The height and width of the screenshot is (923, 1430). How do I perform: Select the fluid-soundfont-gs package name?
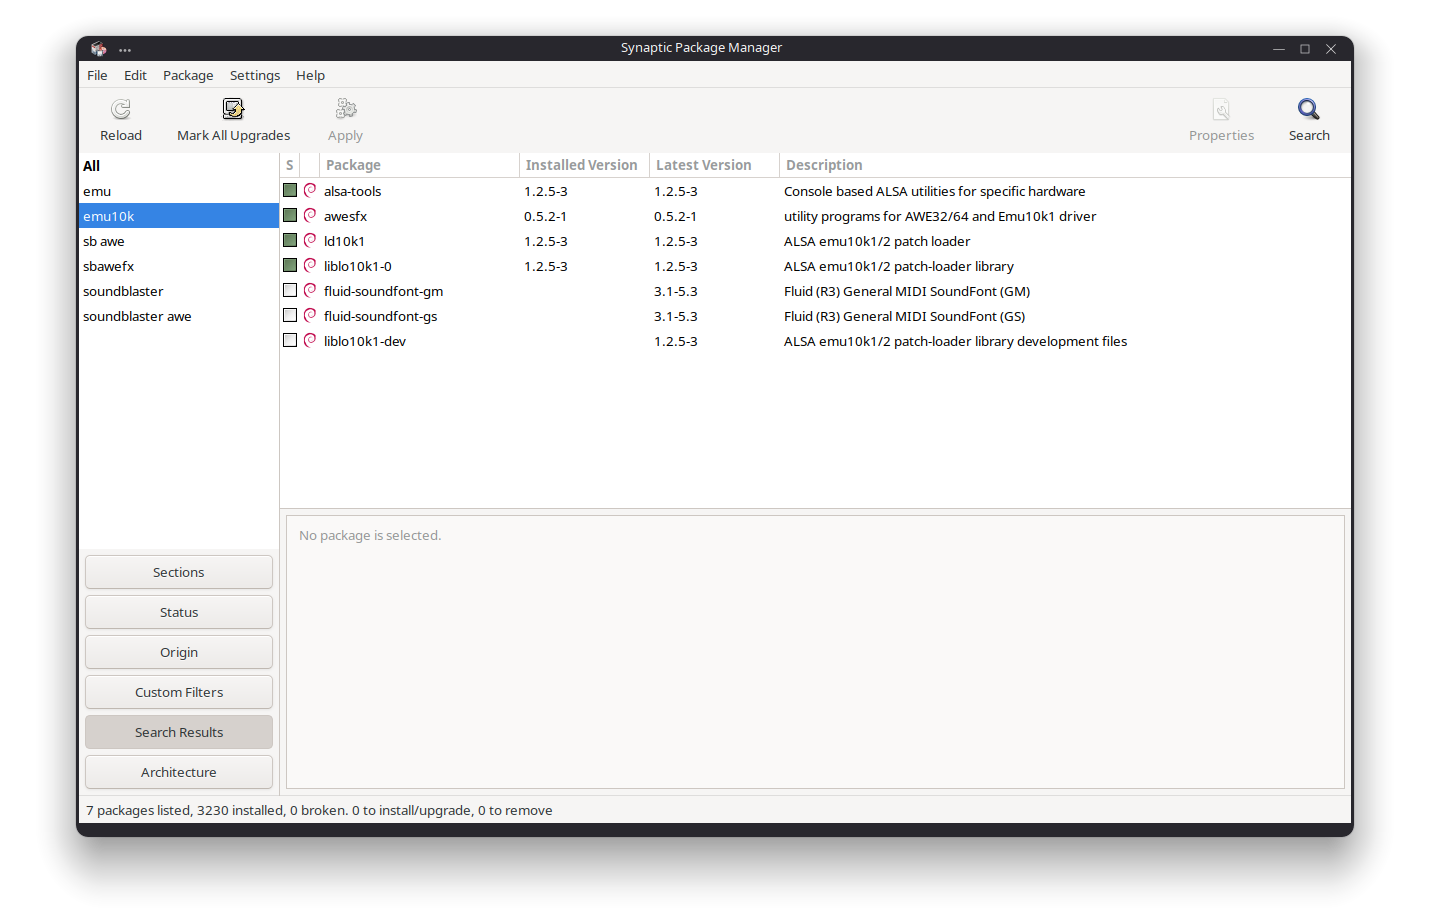coord(380,316)
